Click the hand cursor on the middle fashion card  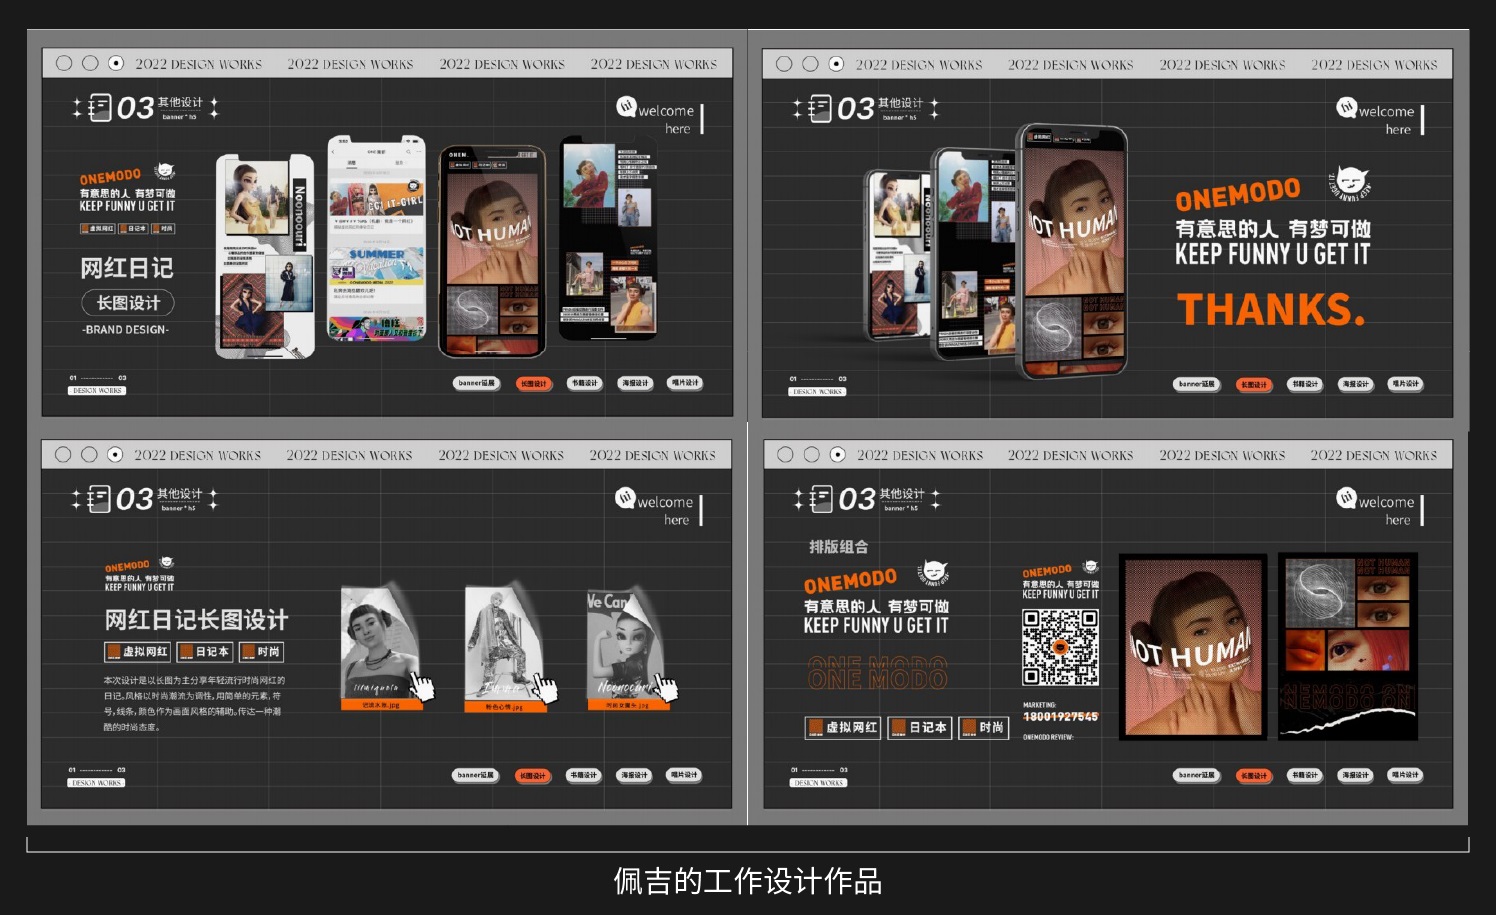coord(545,687)
